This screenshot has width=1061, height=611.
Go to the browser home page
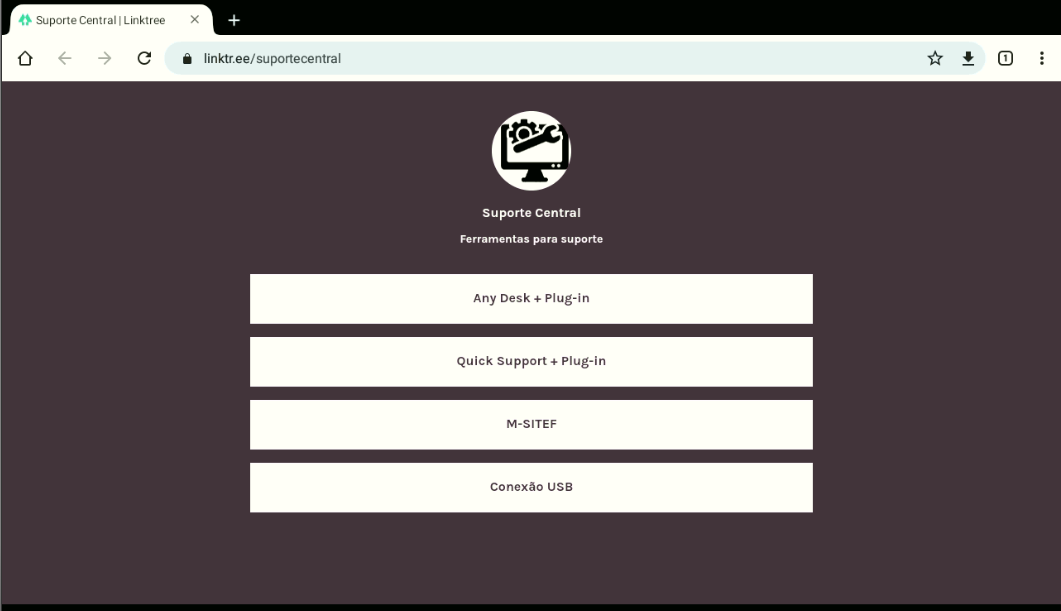point(25,58)
